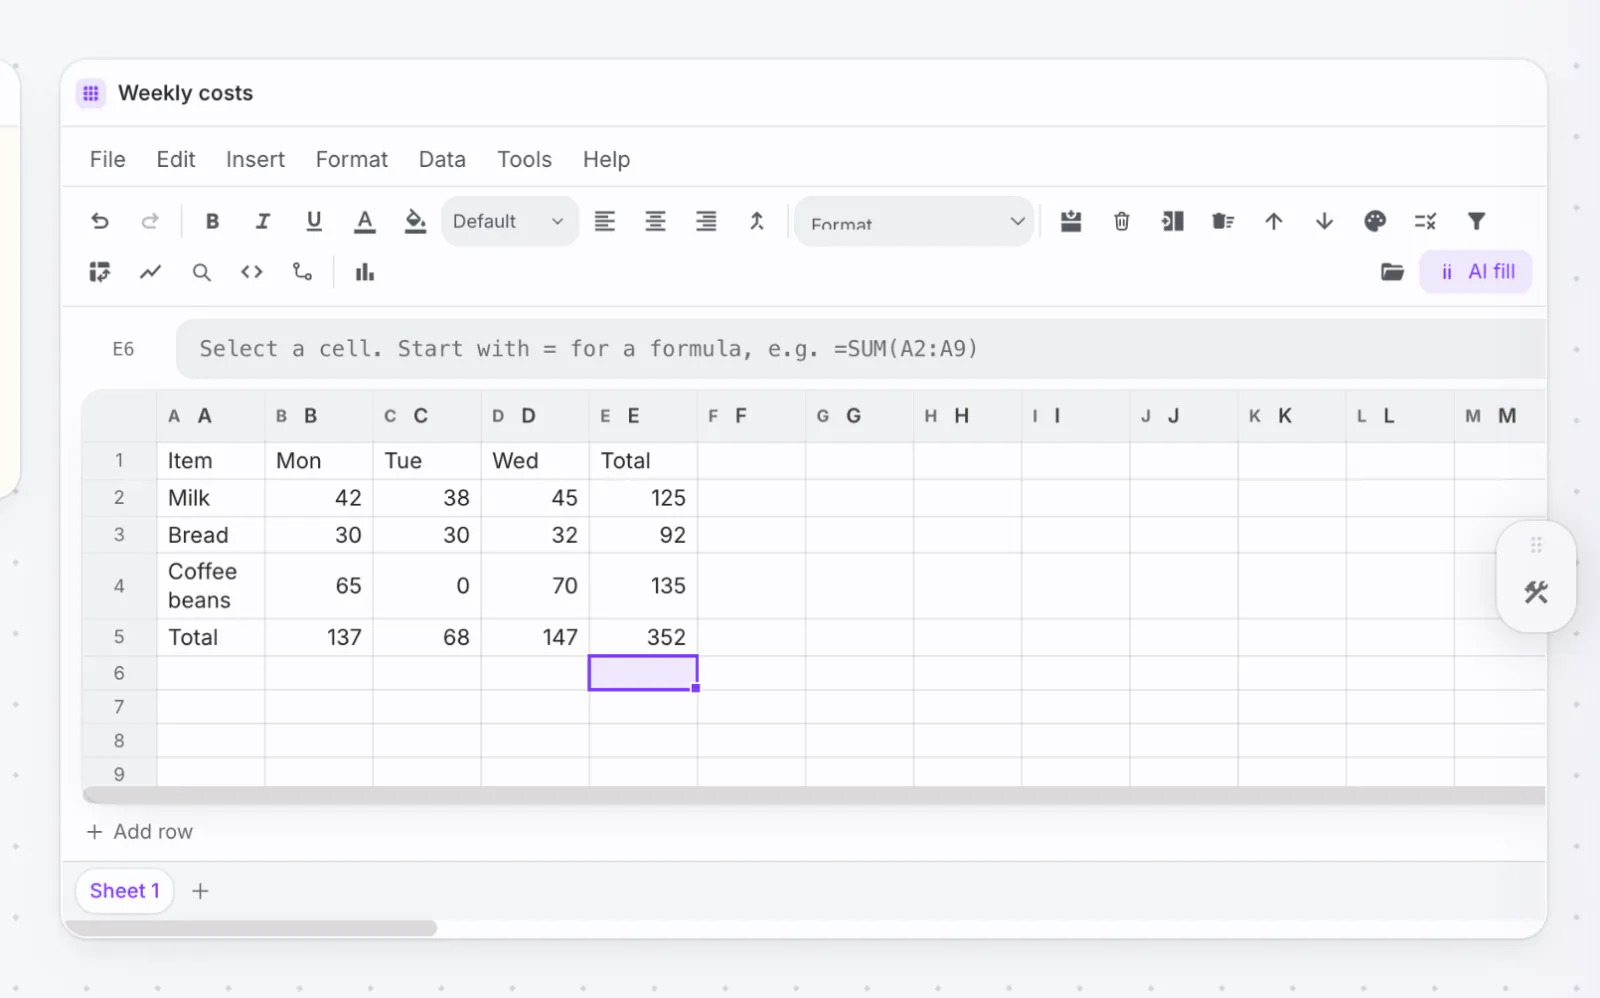Click the floating tools wrench icon
This screenshot has width=1600, height=998.
1536,592
